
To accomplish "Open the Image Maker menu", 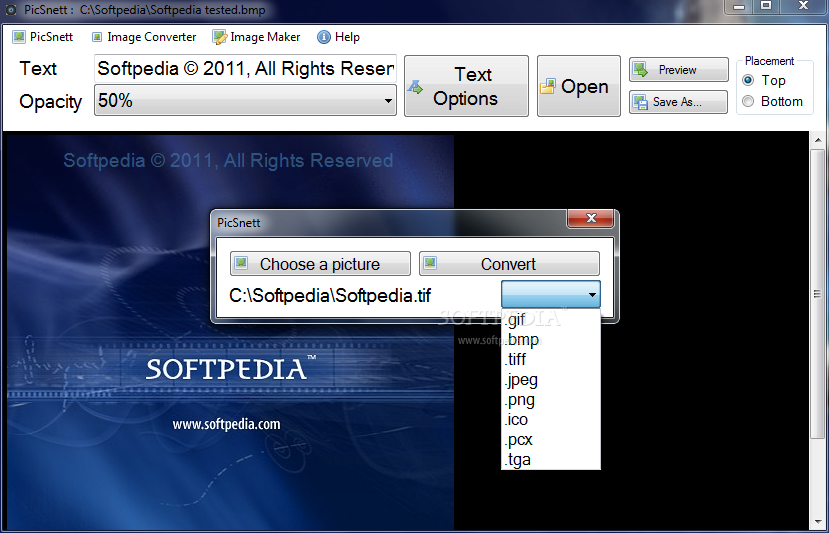I will 256,37.
